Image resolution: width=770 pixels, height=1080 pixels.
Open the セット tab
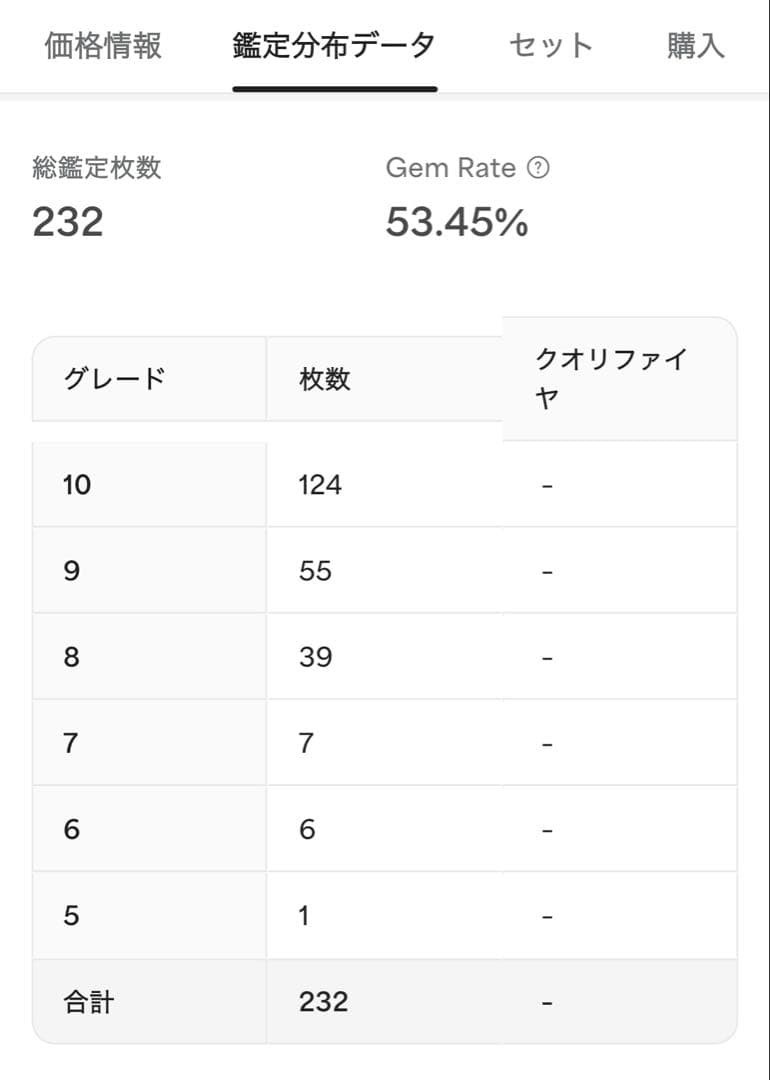point(550,44)
